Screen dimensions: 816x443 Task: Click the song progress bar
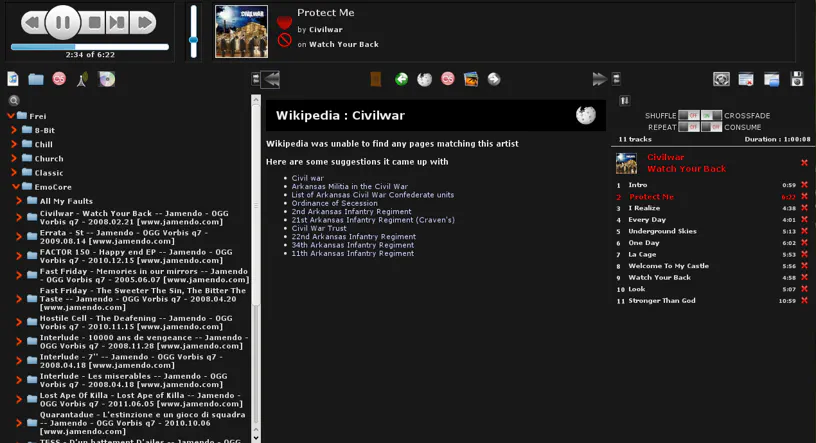tap(90, 47)
